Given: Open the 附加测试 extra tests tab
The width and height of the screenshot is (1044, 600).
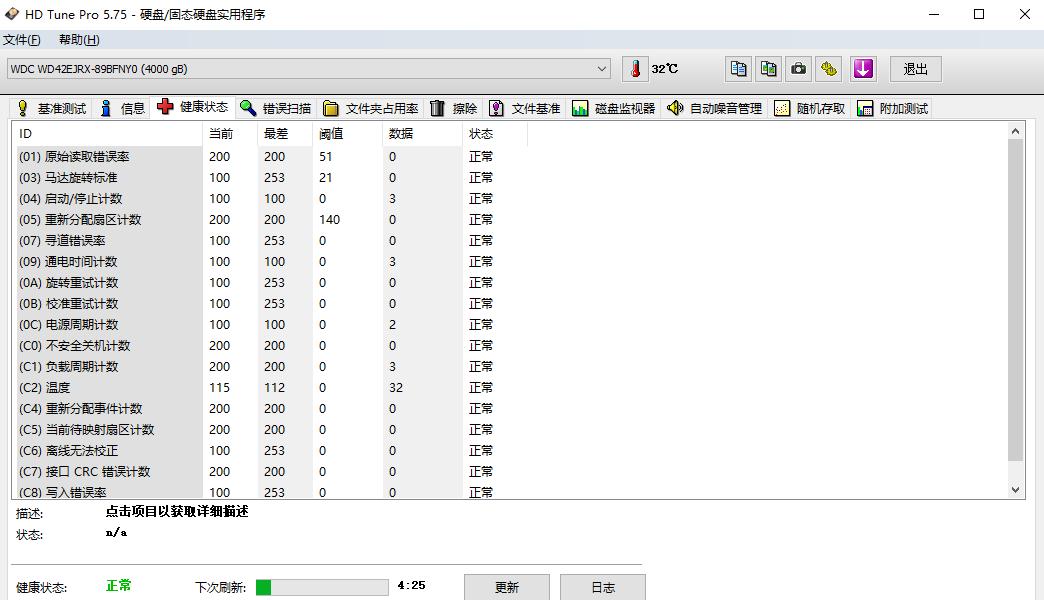Looking at the screenshot, I should click(x=892, y=108).
